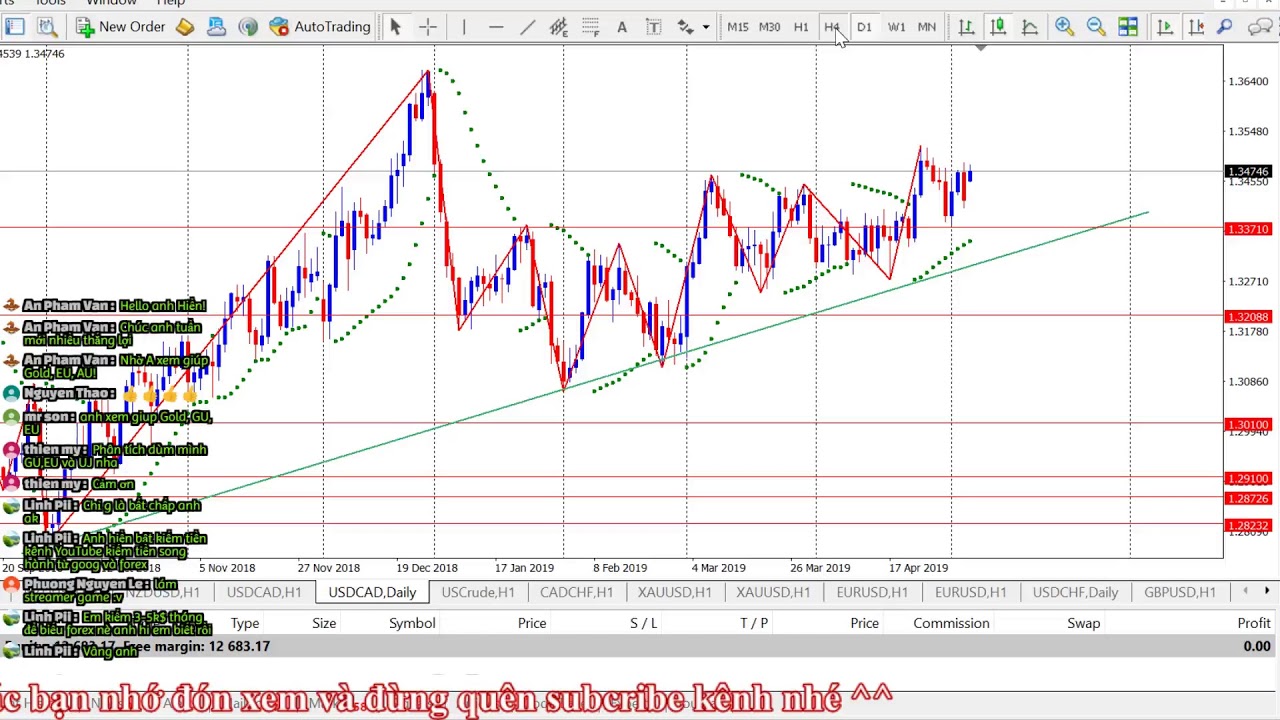Switch chart to M30 timeframe

770,27
